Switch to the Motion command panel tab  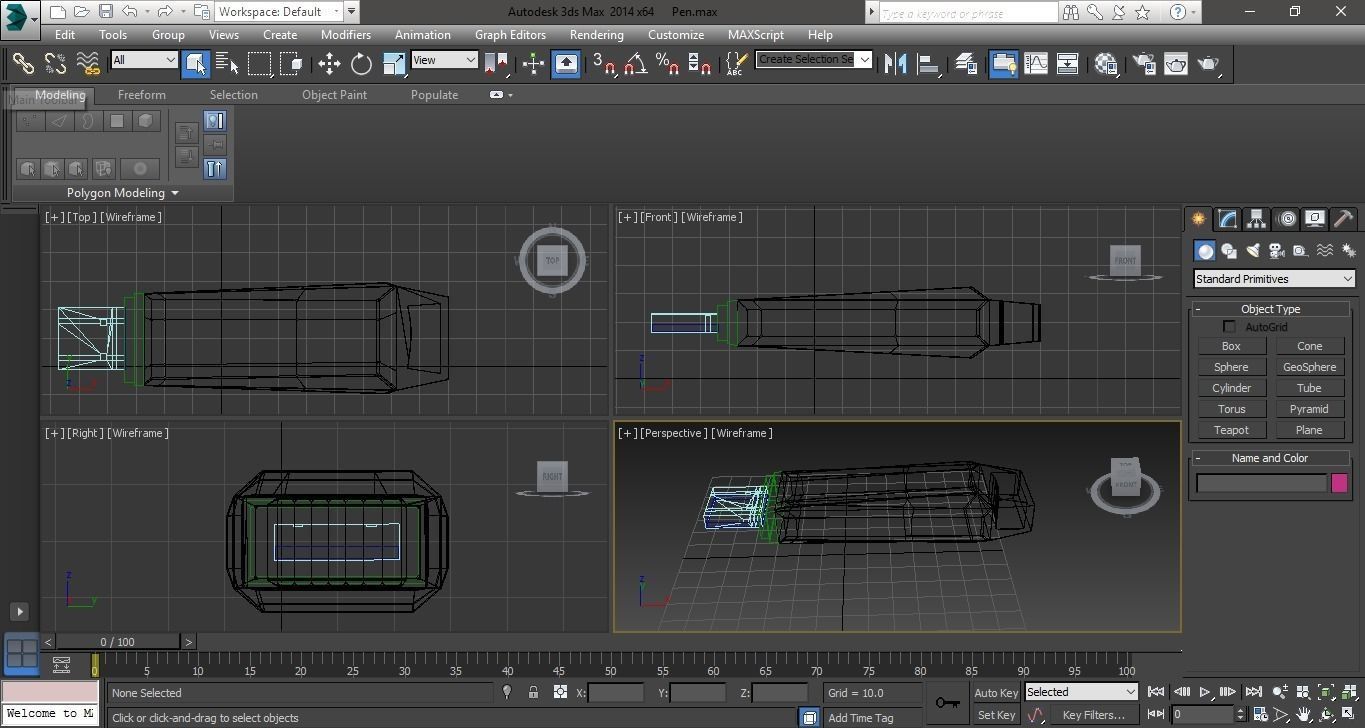pos(1287,218)
